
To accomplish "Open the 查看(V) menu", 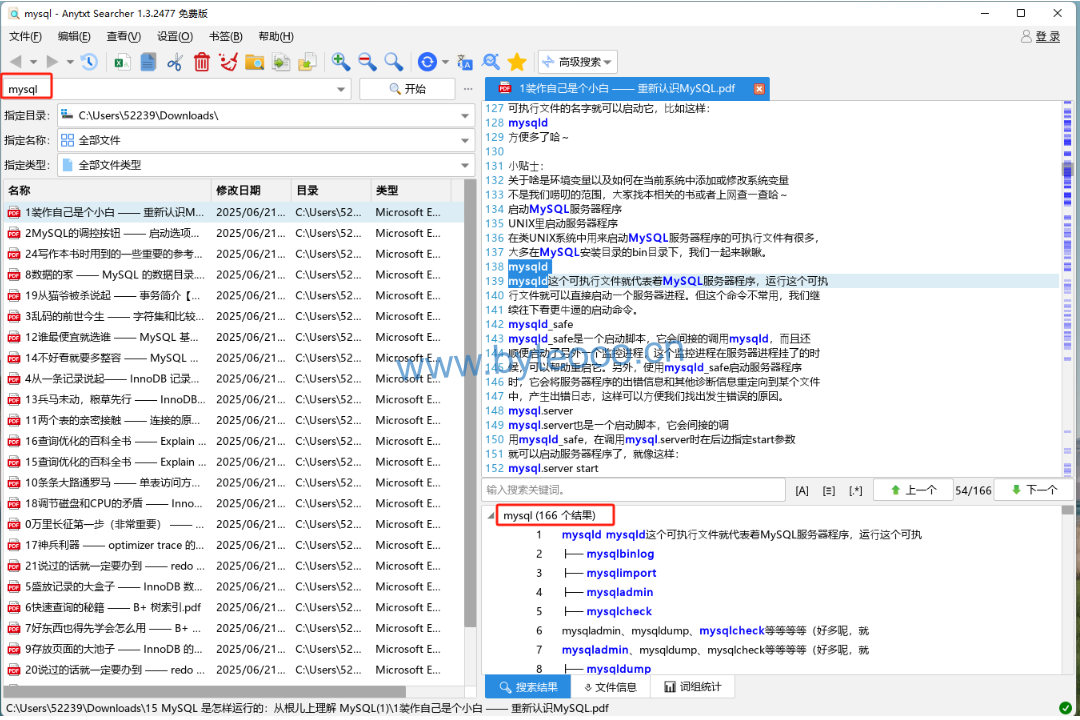I will tap(124, 37).
